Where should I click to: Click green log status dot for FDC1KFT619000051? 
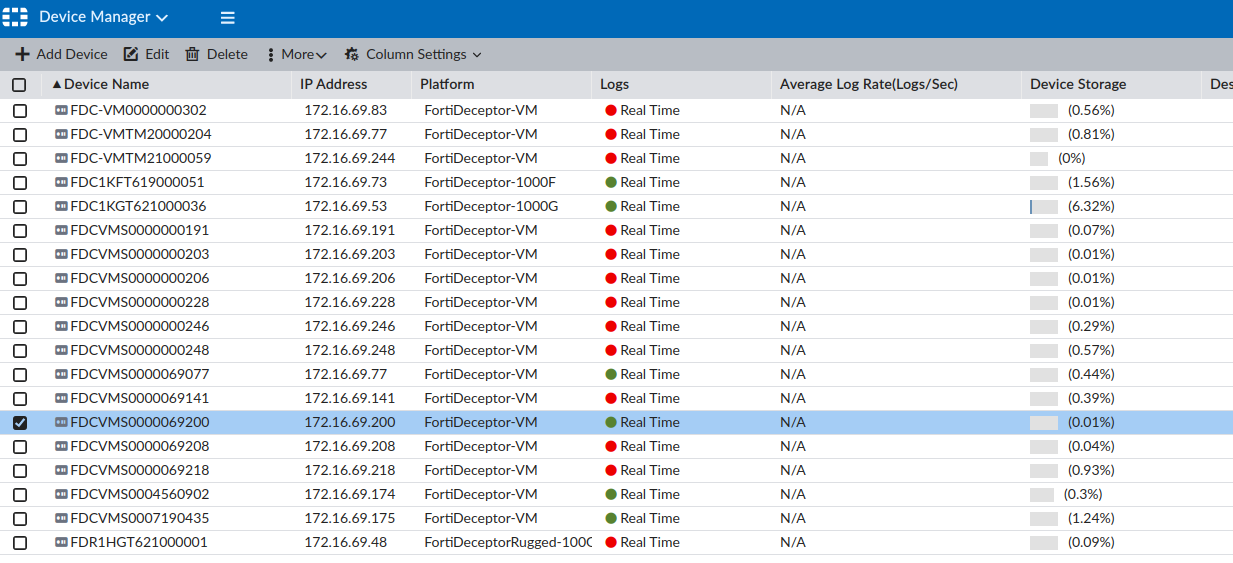click(611, 182)
